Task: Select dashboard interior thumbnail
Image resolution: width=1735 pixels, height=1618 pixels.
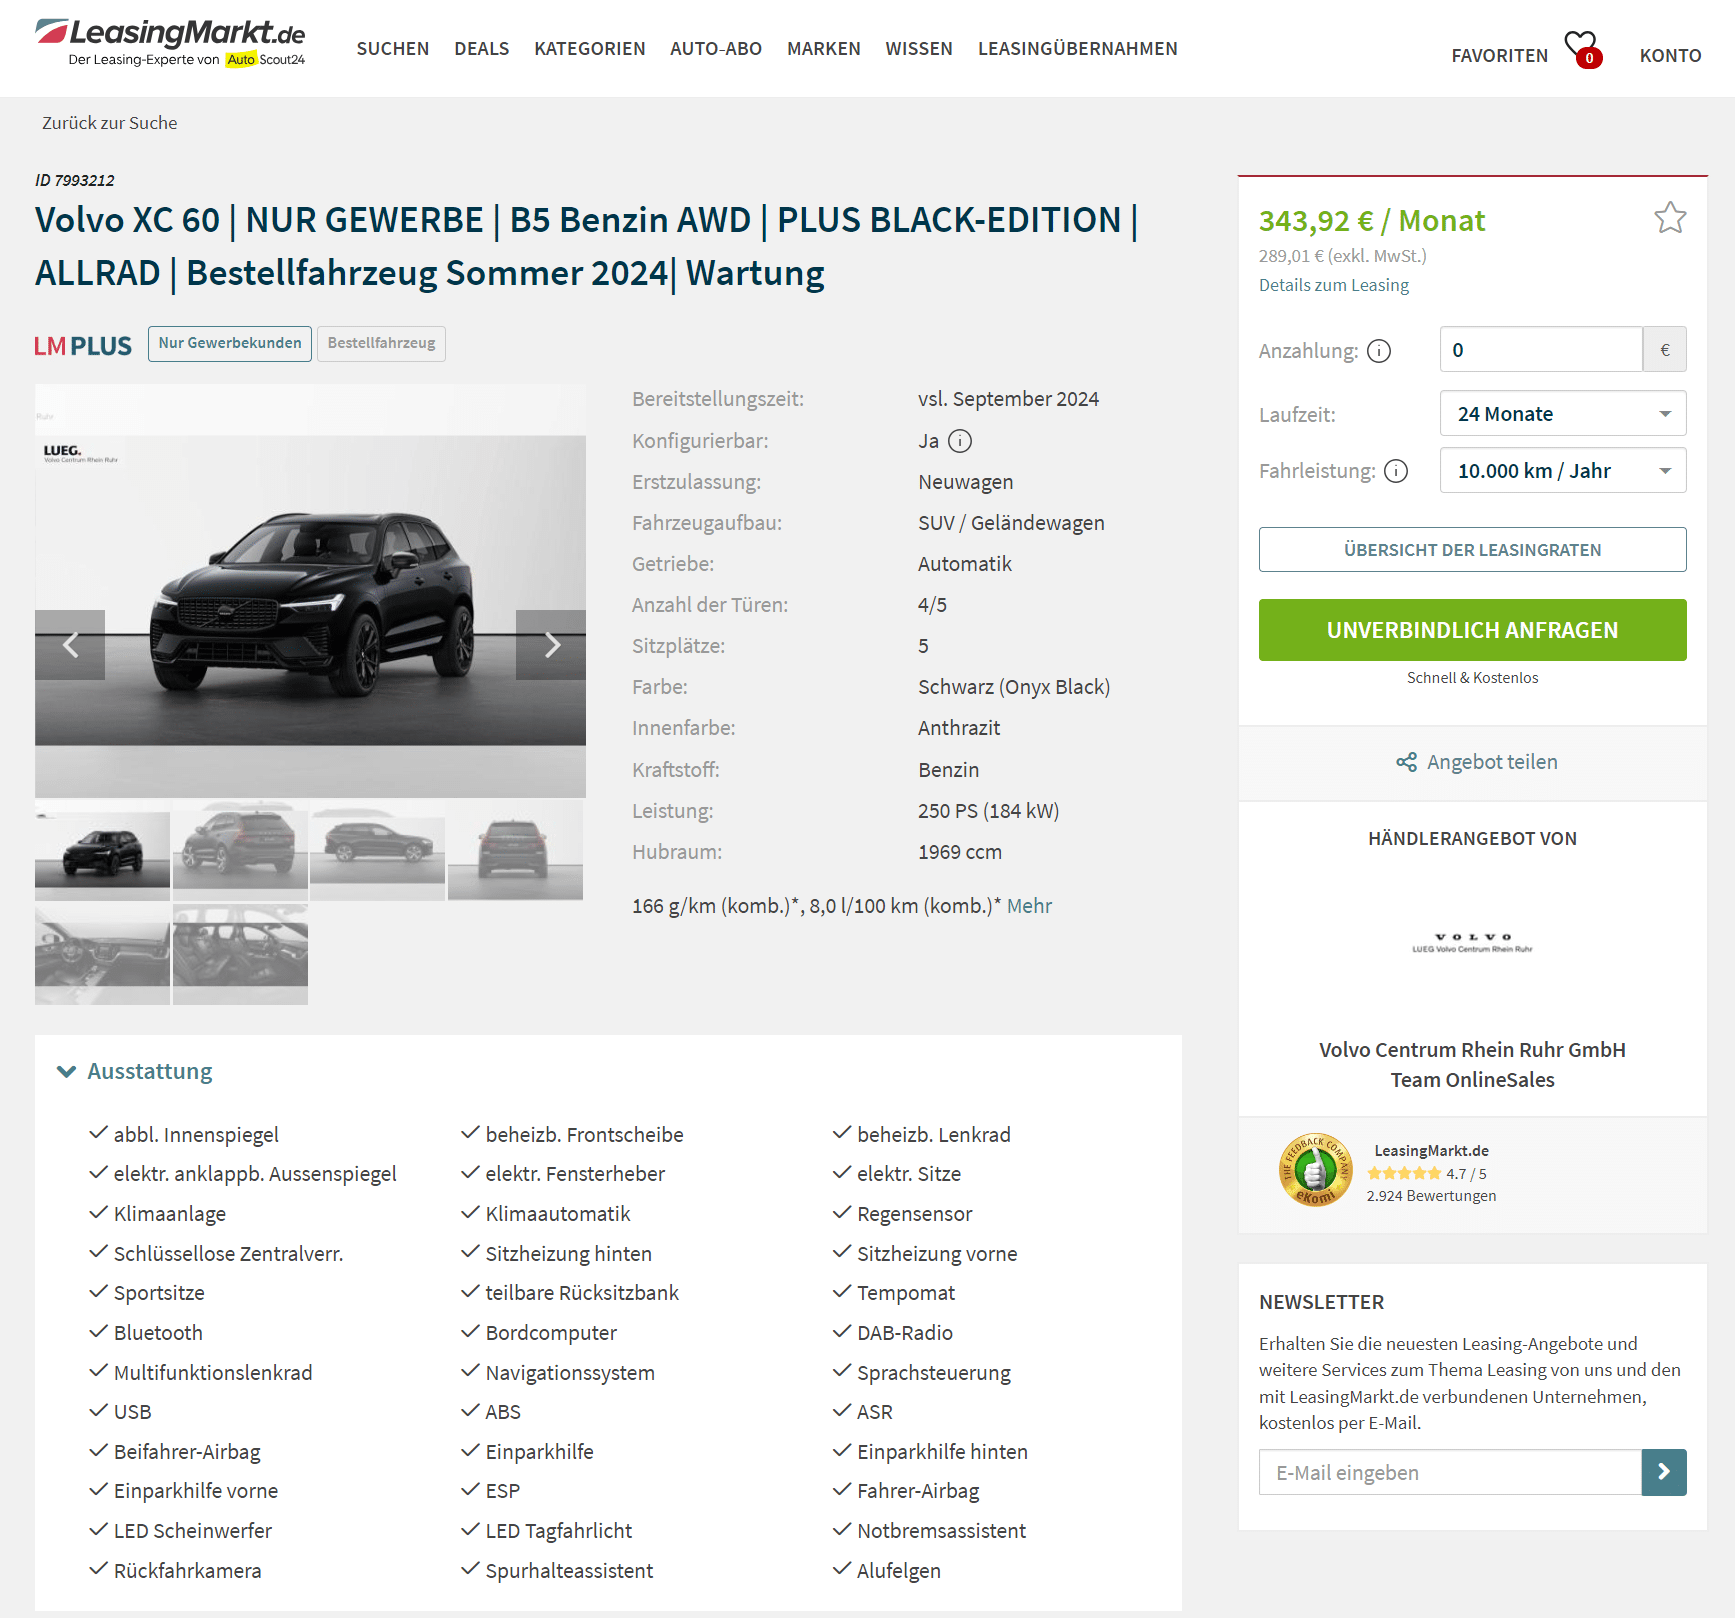Action: point(102,954)
